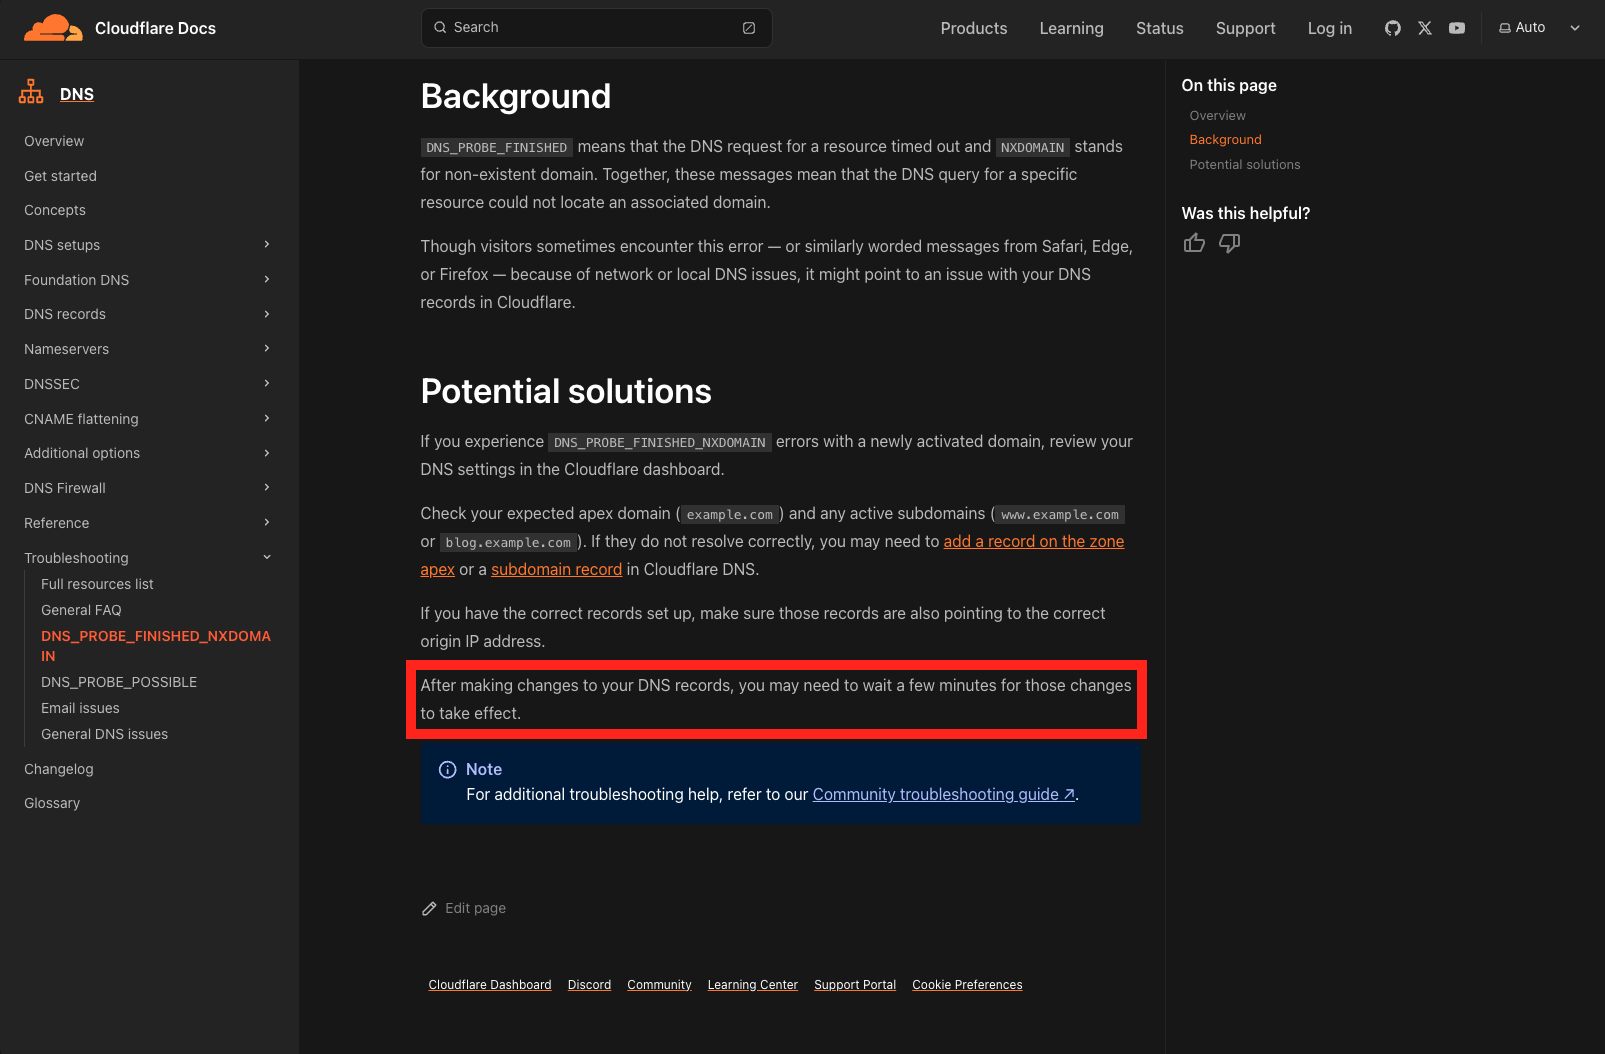Expand the Nameservers section
Image resolution: width=1605 pixels, height=1054 pixels.
coord(267,349)
